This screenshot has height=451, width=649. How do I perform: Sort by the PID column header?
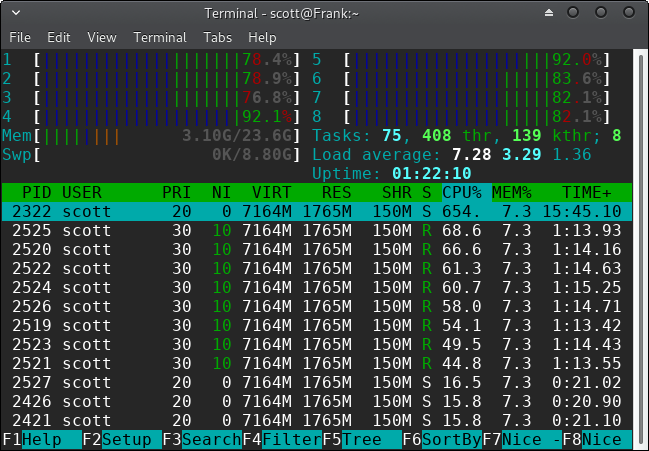36,193
